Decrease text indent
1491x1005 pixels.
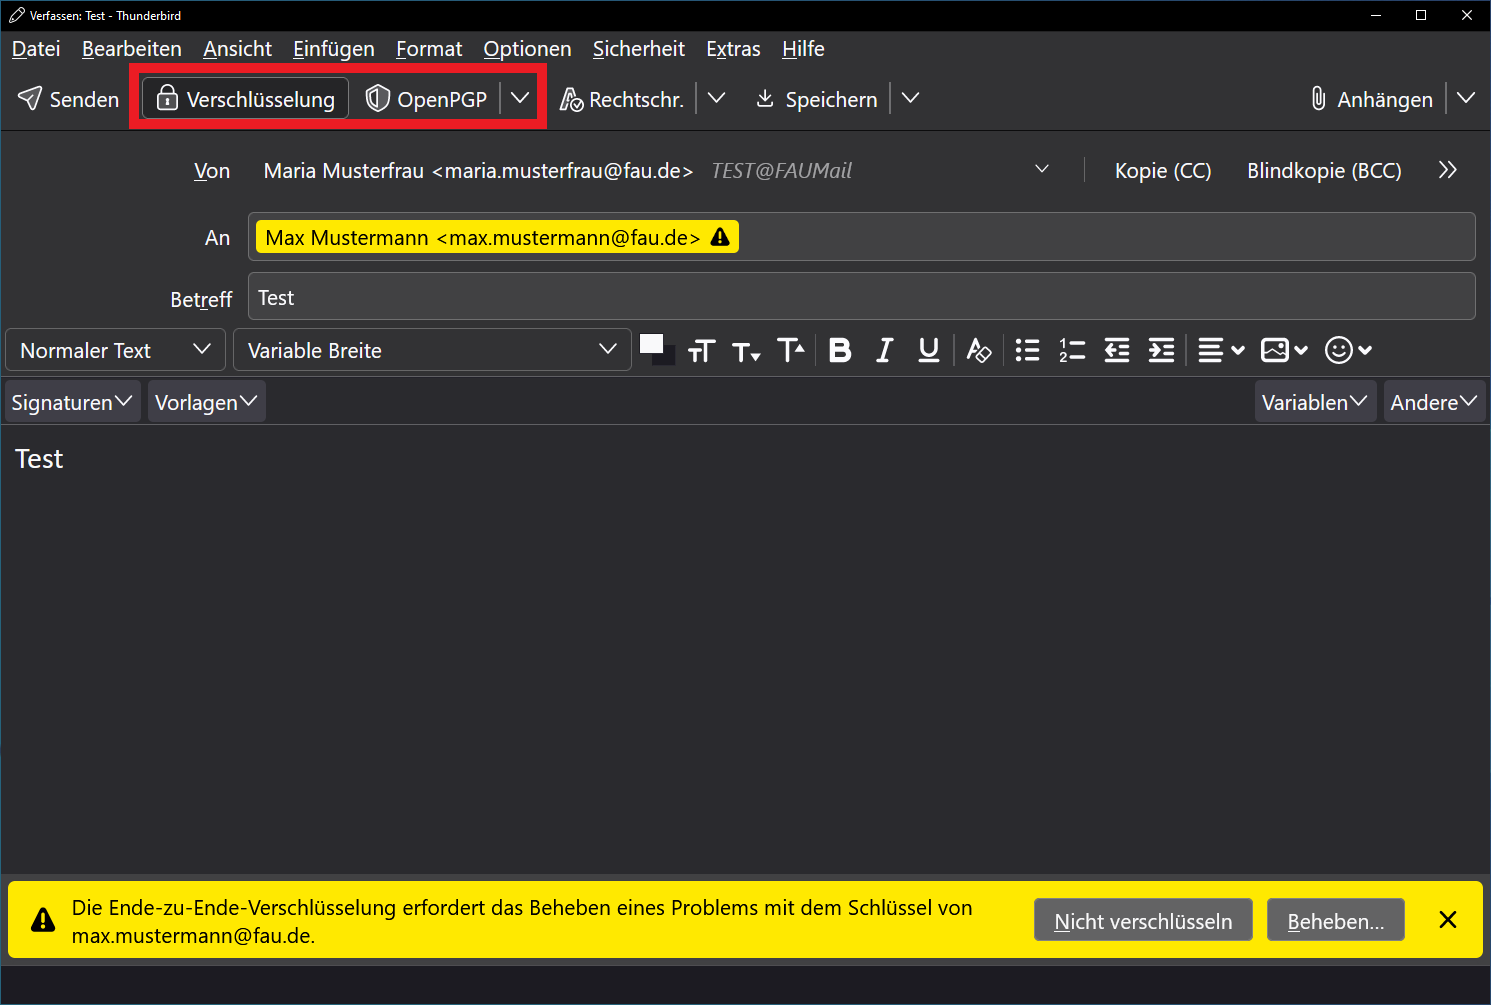pyautogui.click(x=1116, y=350)
